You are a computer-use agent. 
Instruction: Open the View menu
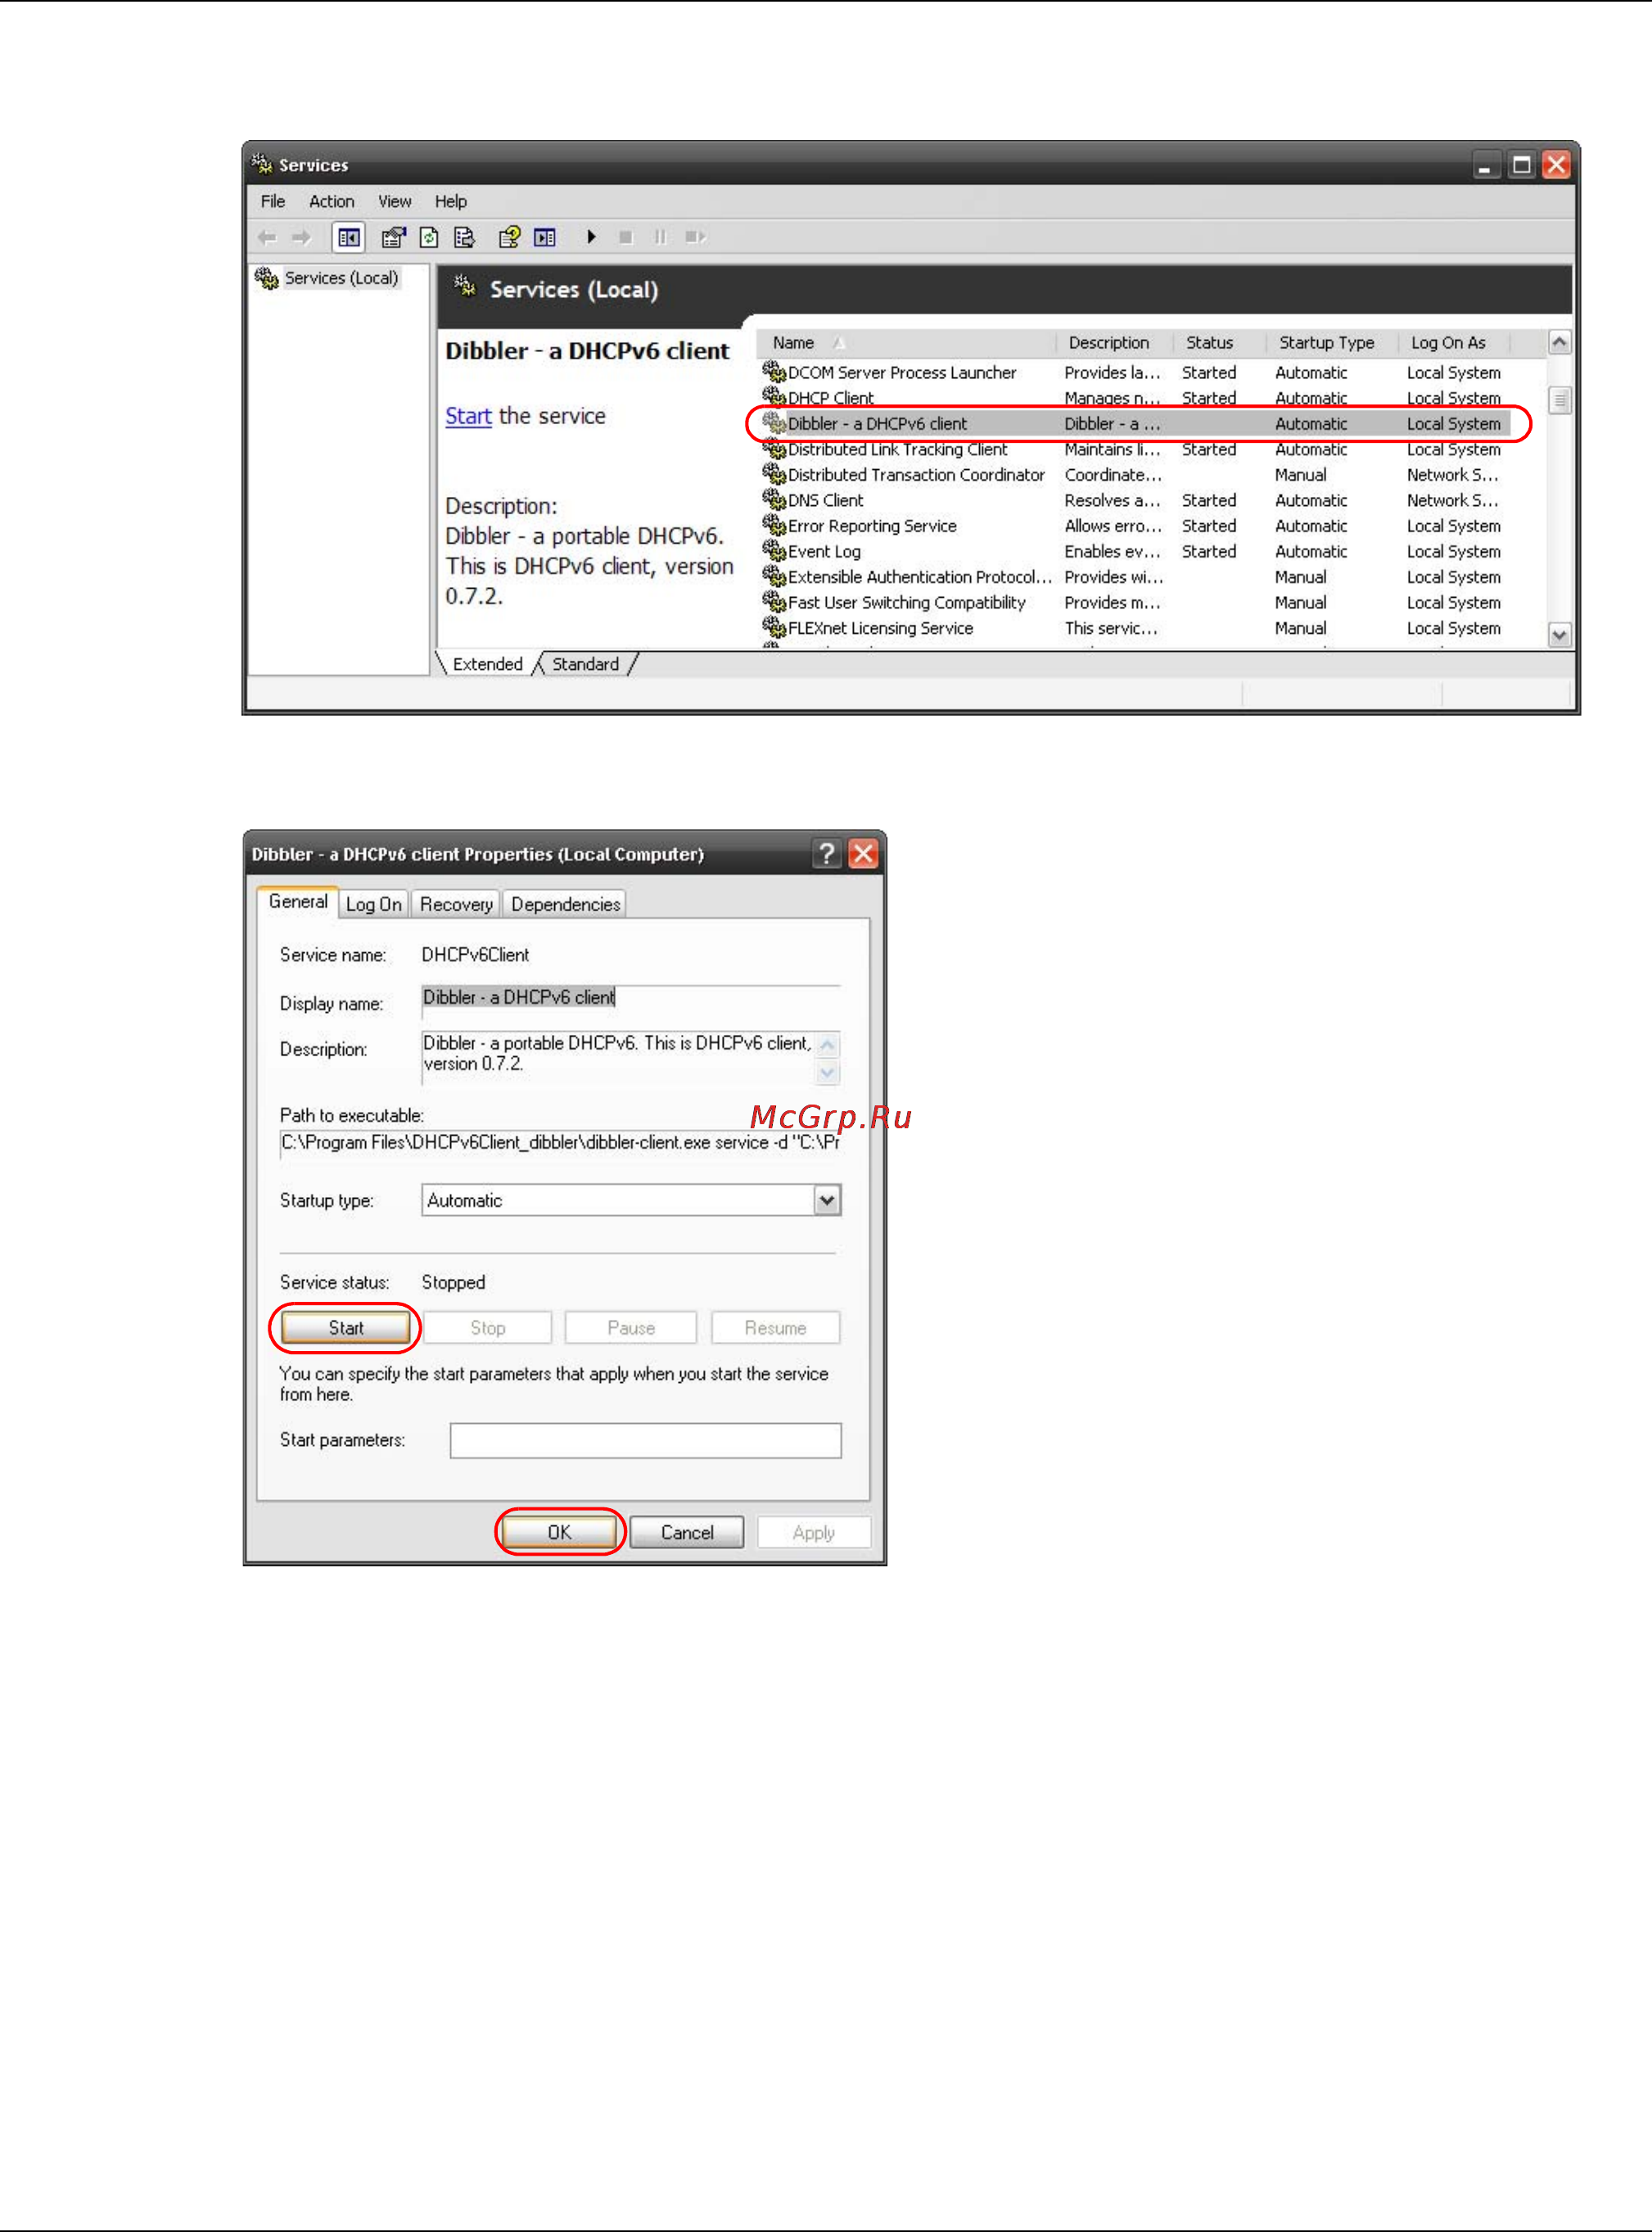[x=394, y=201]
